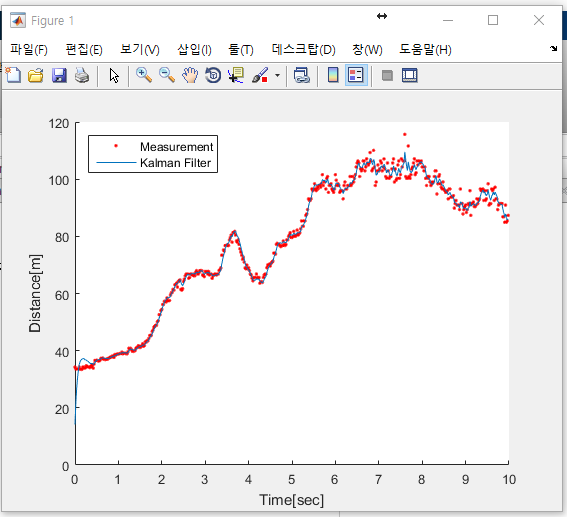Click the New Figure toolbar icon

(x=13, y=76)
